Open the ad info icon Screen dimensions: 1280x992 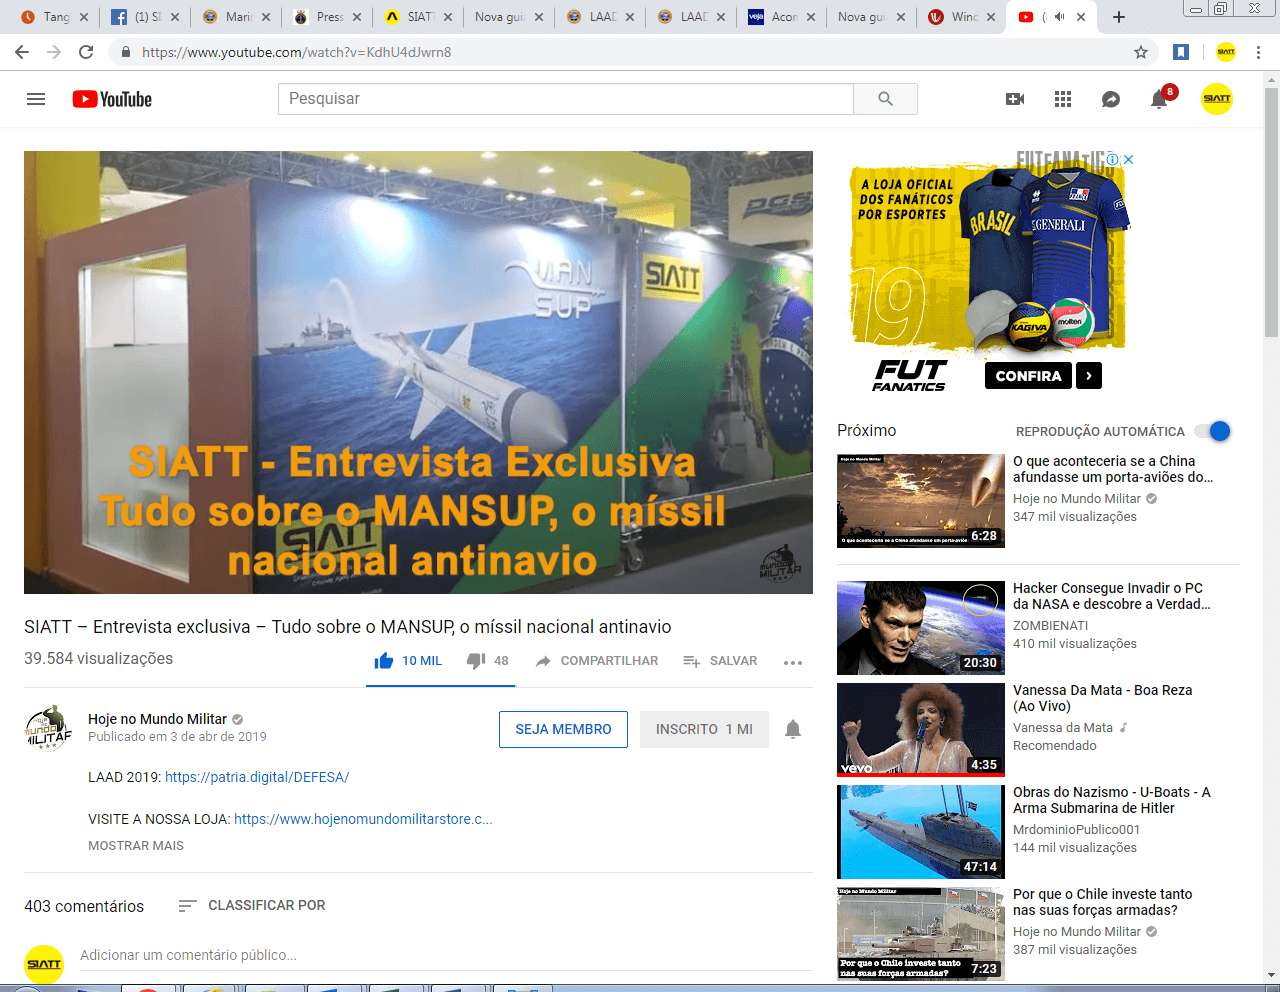1113,159
